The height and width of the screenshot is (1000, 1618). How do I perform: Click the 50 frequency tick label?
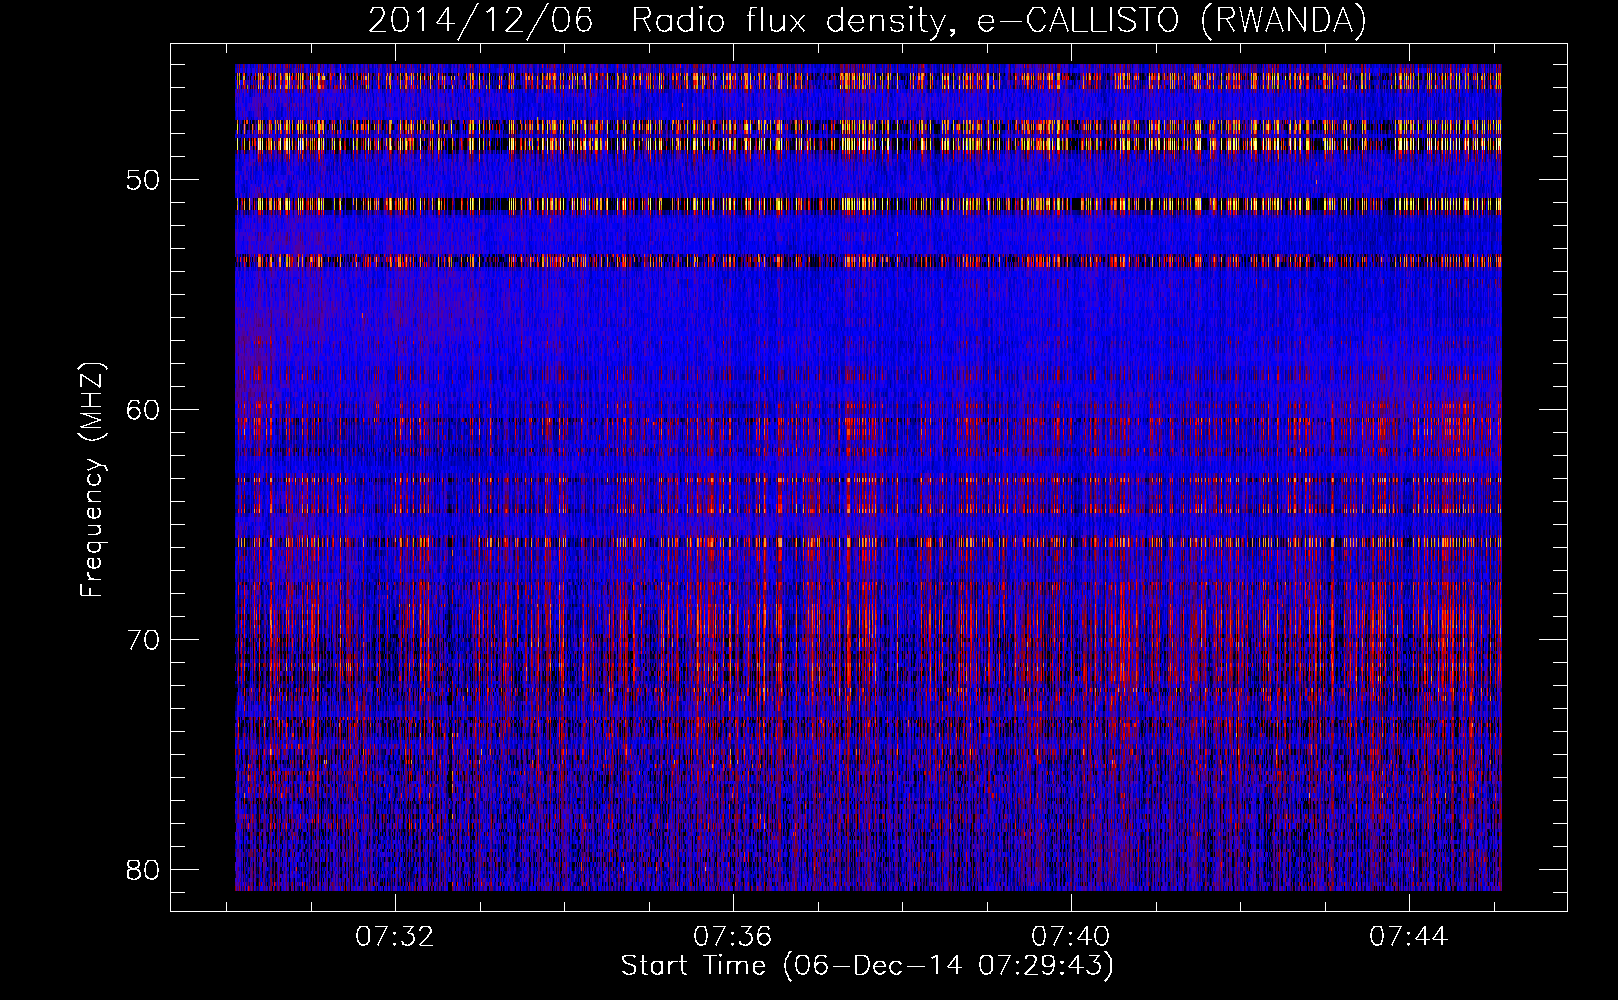point(144,180)
